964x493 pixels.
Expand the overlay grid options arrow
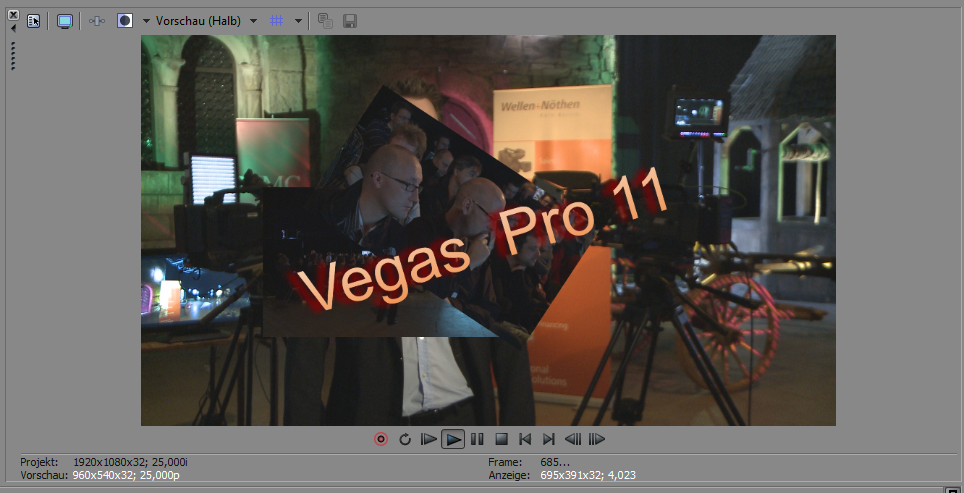[298, 21]
